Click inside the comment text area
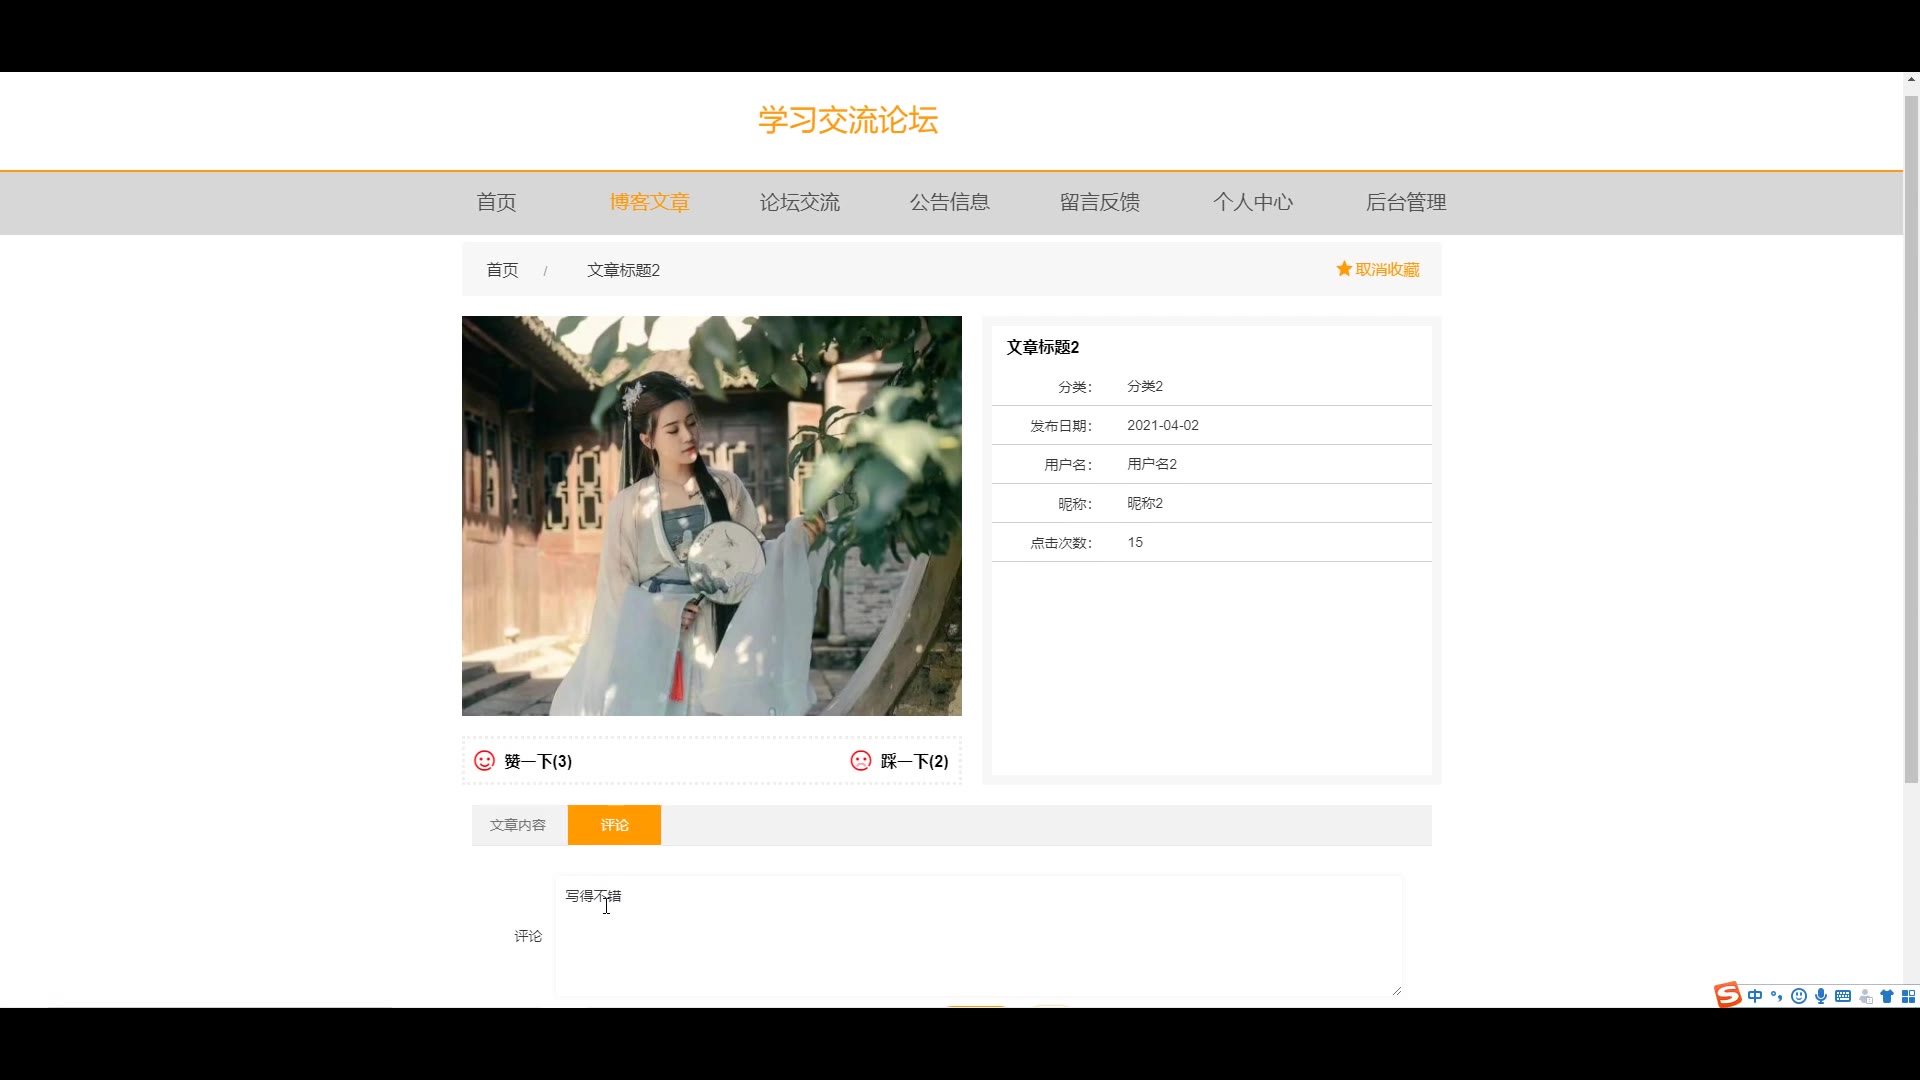This screenshot has height=1080, width=1920. pyautogui.click(x=978, y=936)
